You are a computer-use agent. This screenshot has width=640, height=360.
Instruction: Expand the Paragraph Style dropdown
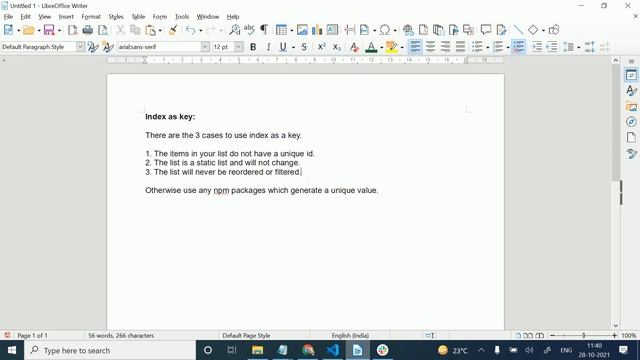point(80,47)
